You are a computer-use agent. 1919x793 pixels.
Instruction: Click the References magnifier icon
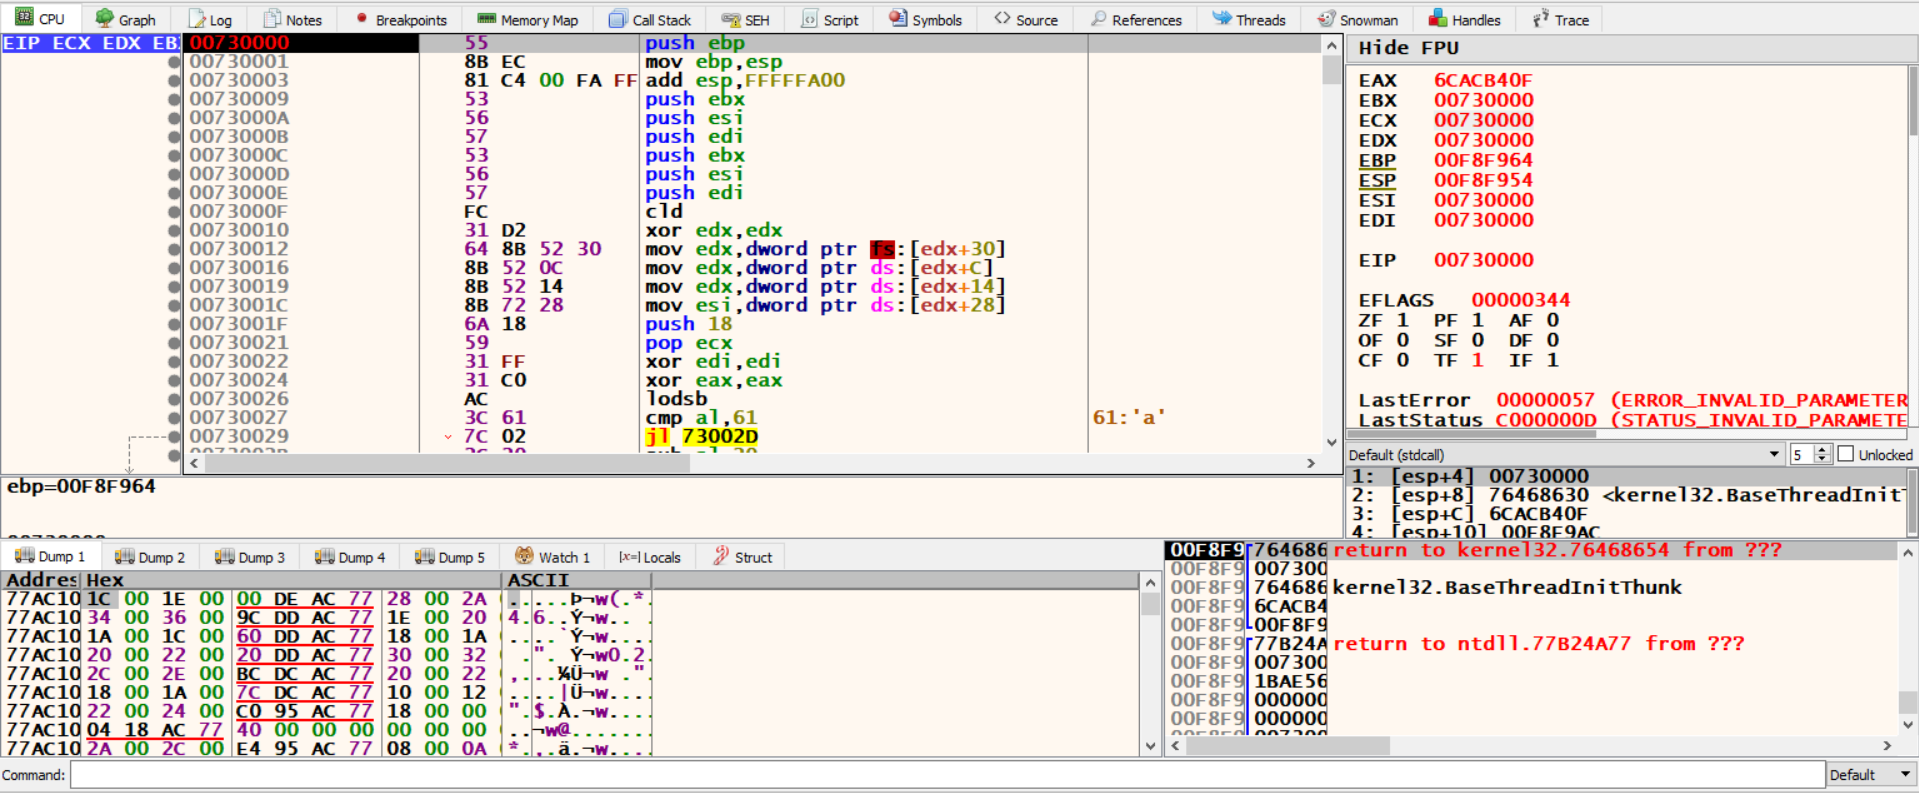click(1098, 18)
